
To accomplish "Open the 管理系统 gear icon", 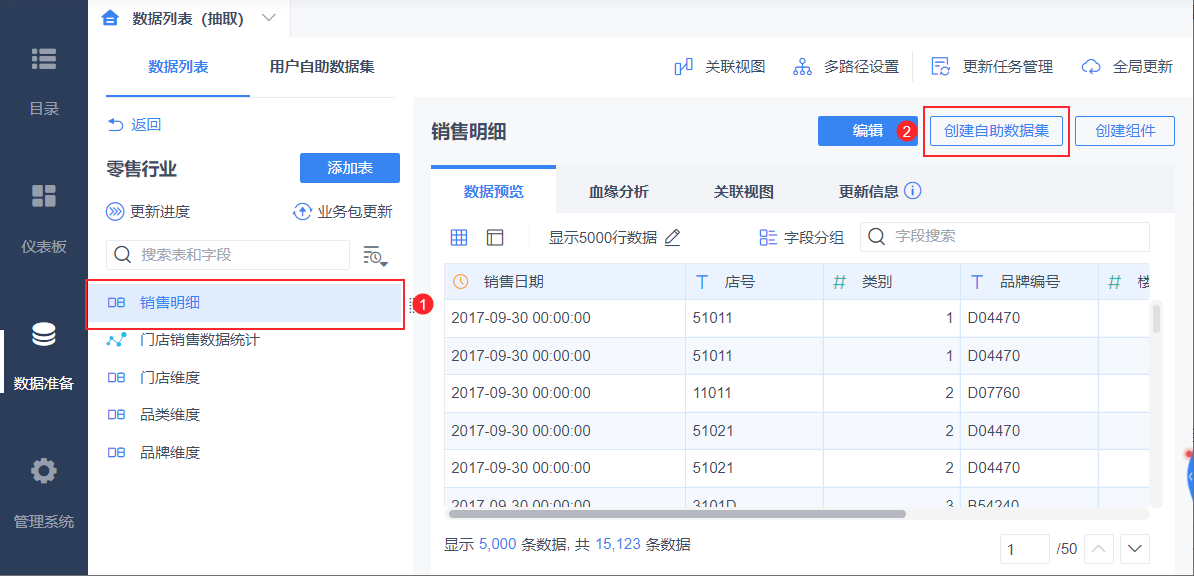I will [43, 471].
